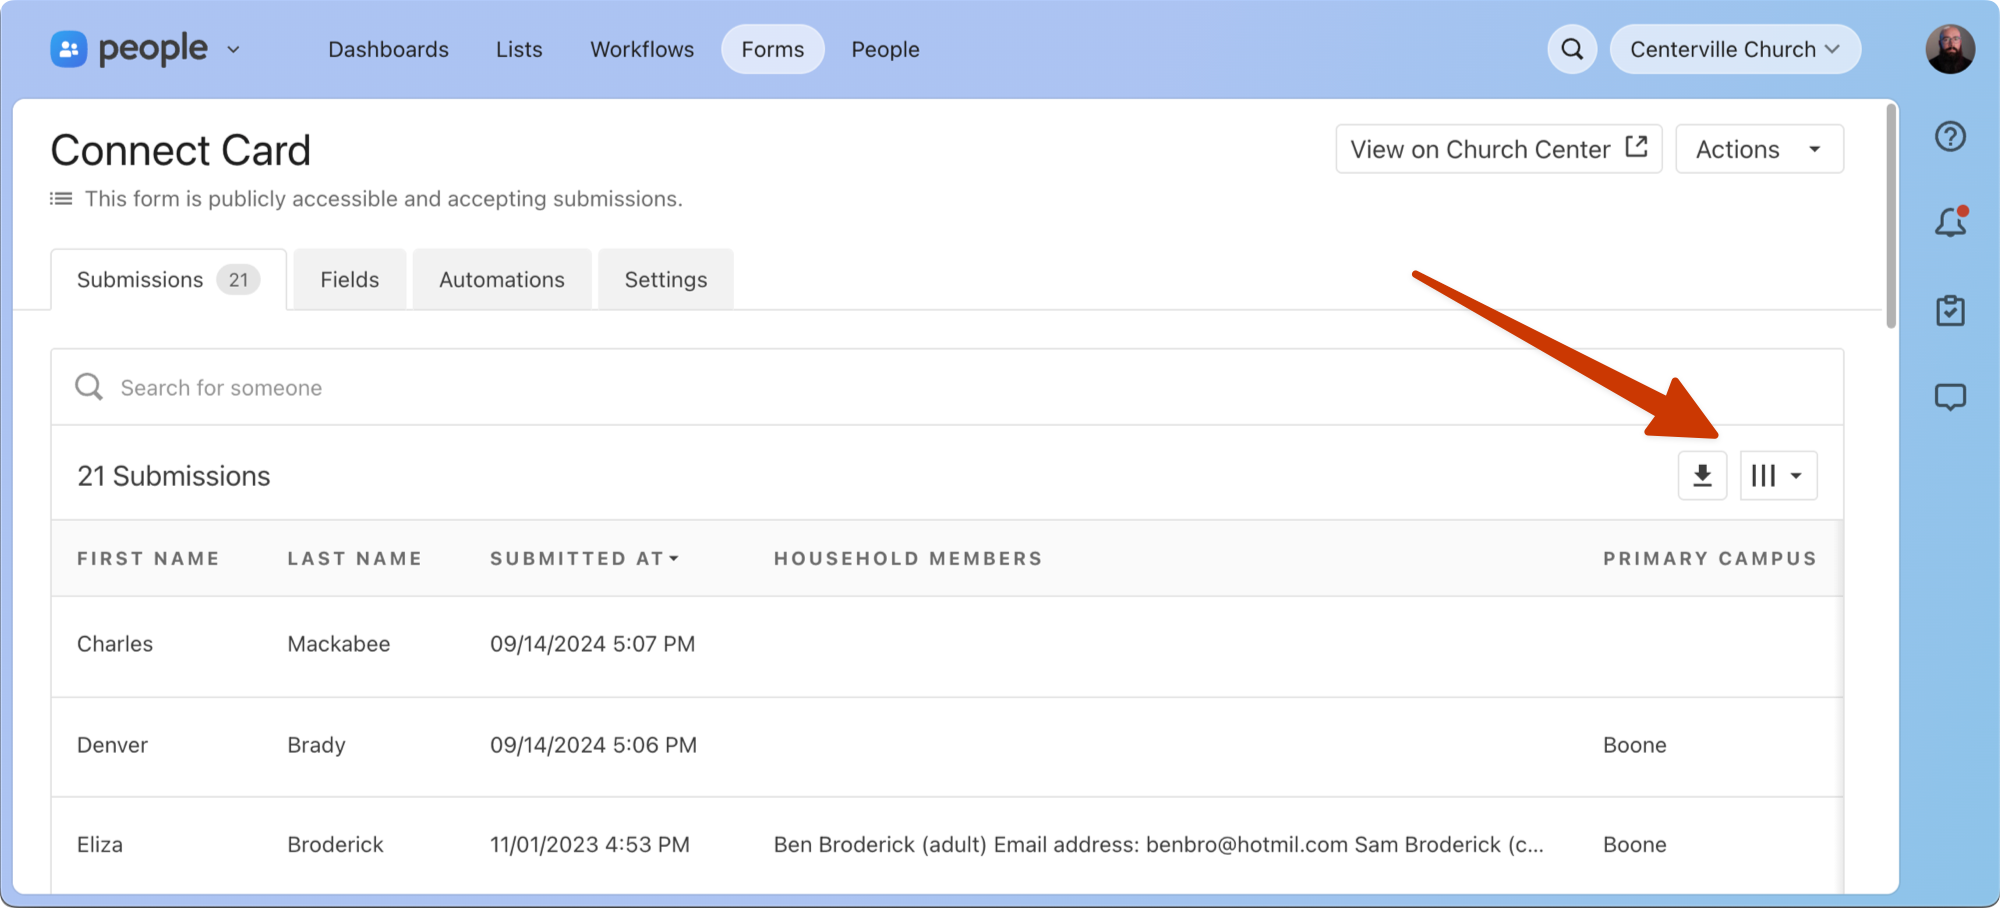The height and width of the screenshot is (908, 2000).
Task: Select People from the top navigation
Action: tap(884, 48)
